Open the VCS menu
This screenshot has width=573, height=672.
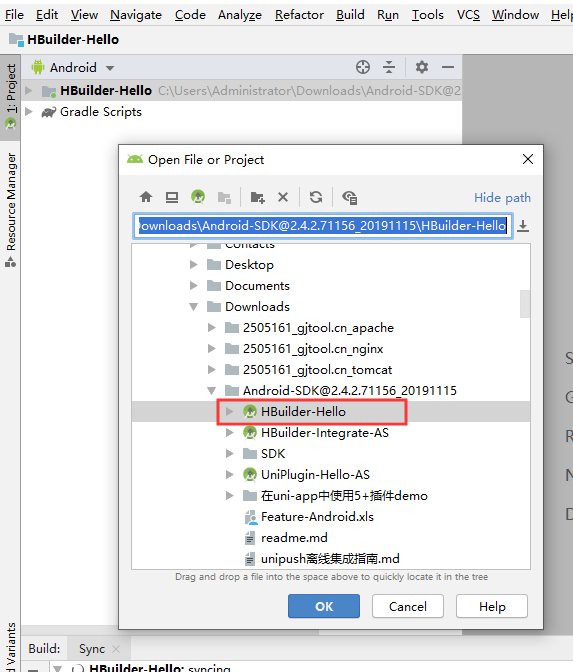tap(468, 15)
